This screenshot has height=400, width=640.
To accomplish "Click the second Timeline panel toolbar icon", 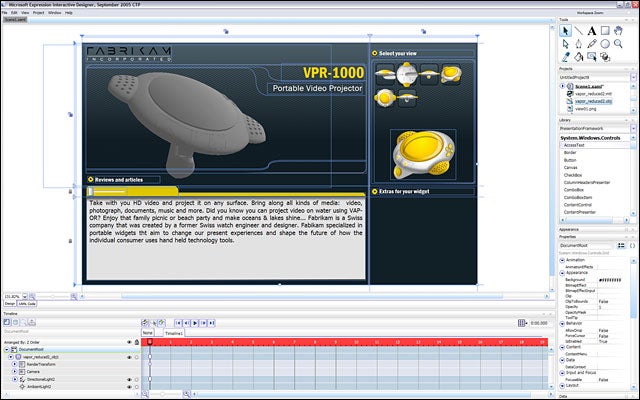I will click(x=15, y=322).
